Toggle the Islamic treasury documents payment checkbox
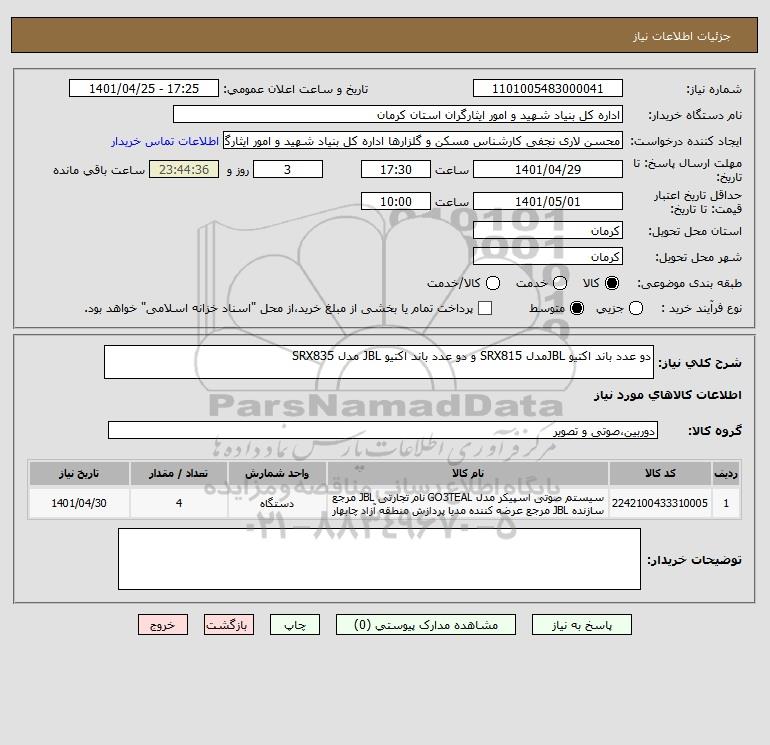This screenshot has width=770, height=745. click(485, 308)
